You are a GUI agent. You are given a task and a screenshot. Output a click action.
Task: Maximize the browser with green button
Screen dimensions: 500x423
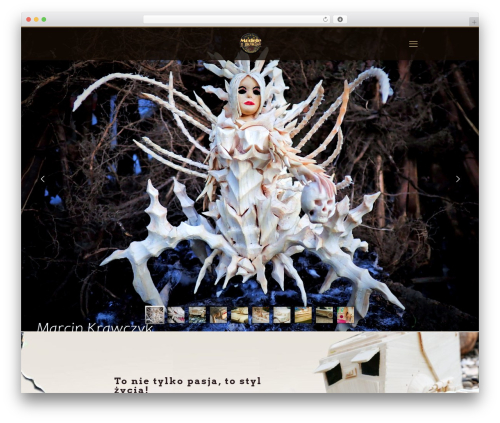pyautogui.click(x=44, y=19)
